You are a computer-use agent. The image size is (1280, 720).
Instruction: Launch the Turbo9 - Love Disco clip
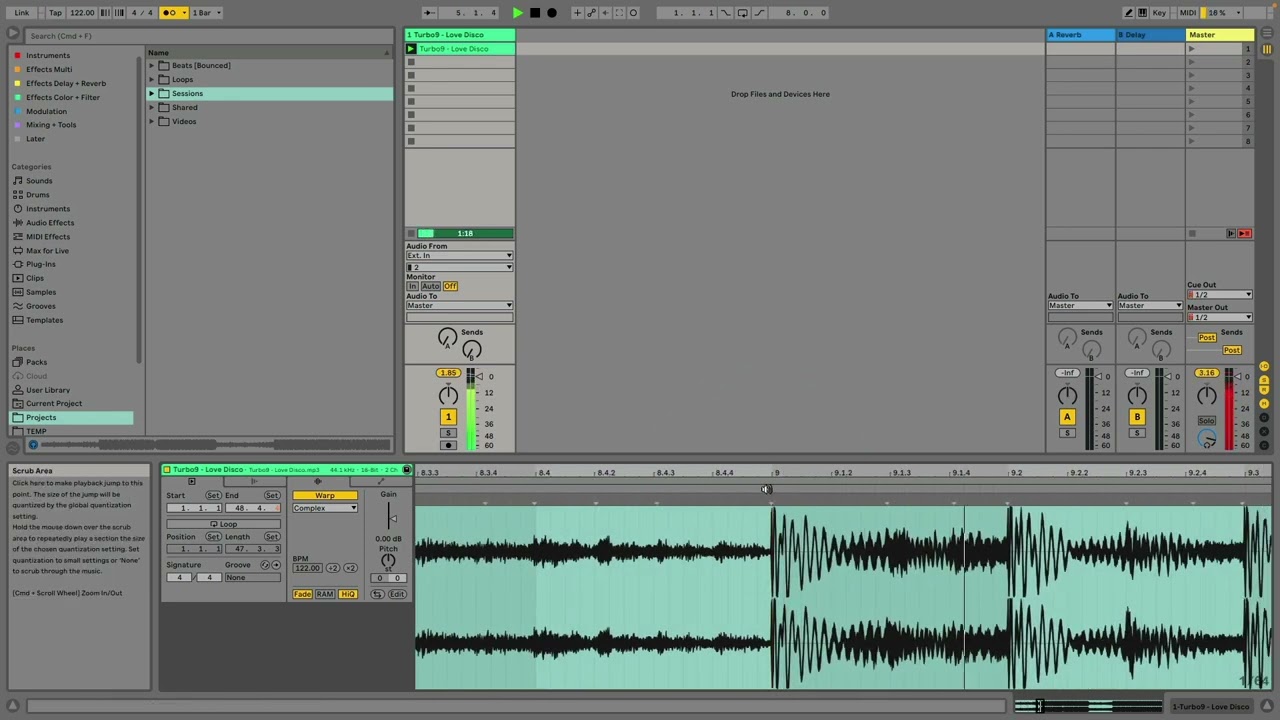tap(411, 48)
